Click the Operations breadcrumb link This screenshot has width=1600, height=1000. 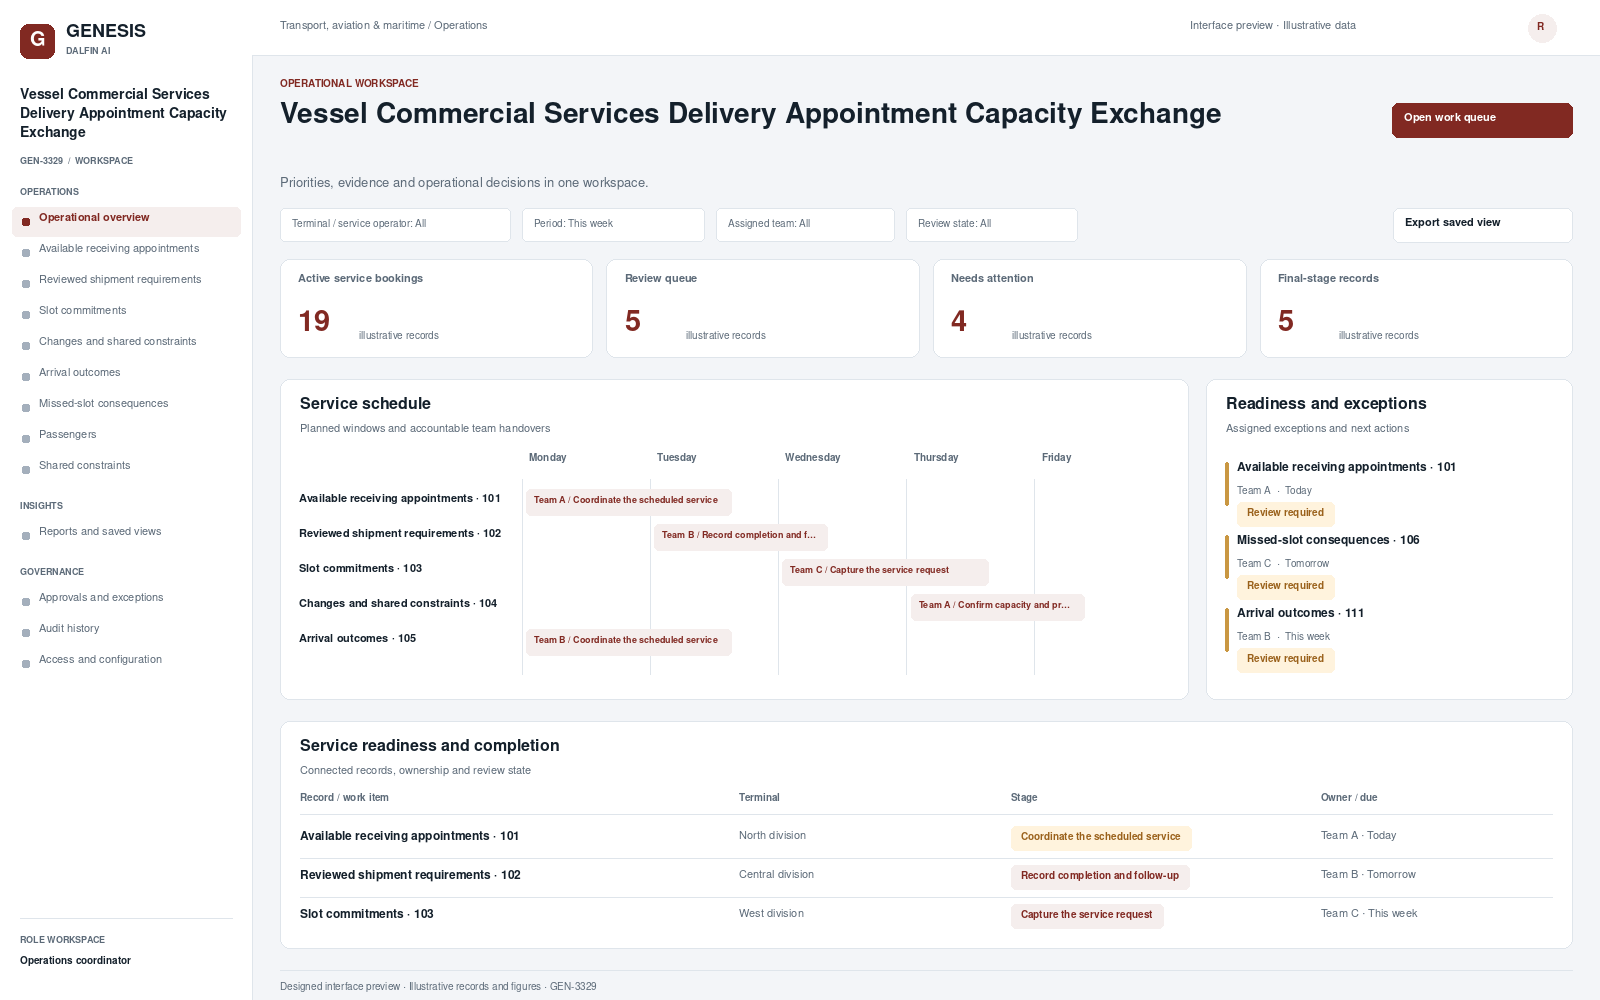point(460,26)
